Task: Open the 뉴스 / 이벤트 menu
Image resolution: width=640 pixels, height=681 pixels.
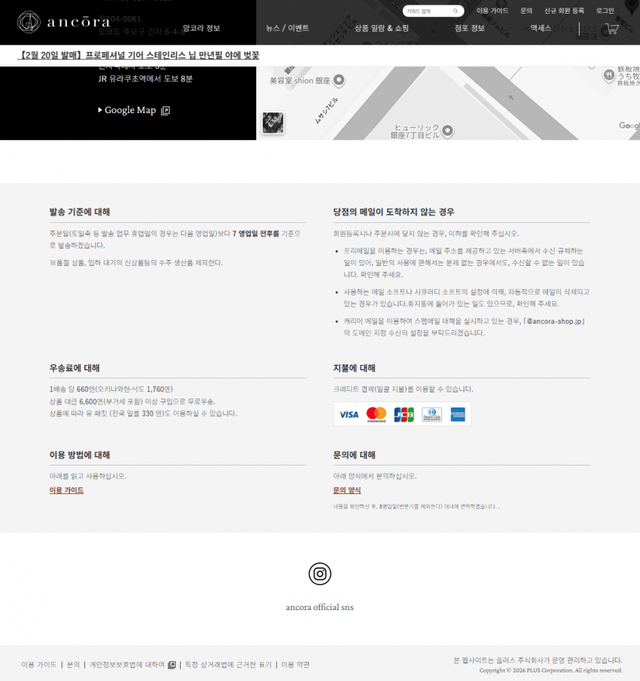Action: (287, 29)
